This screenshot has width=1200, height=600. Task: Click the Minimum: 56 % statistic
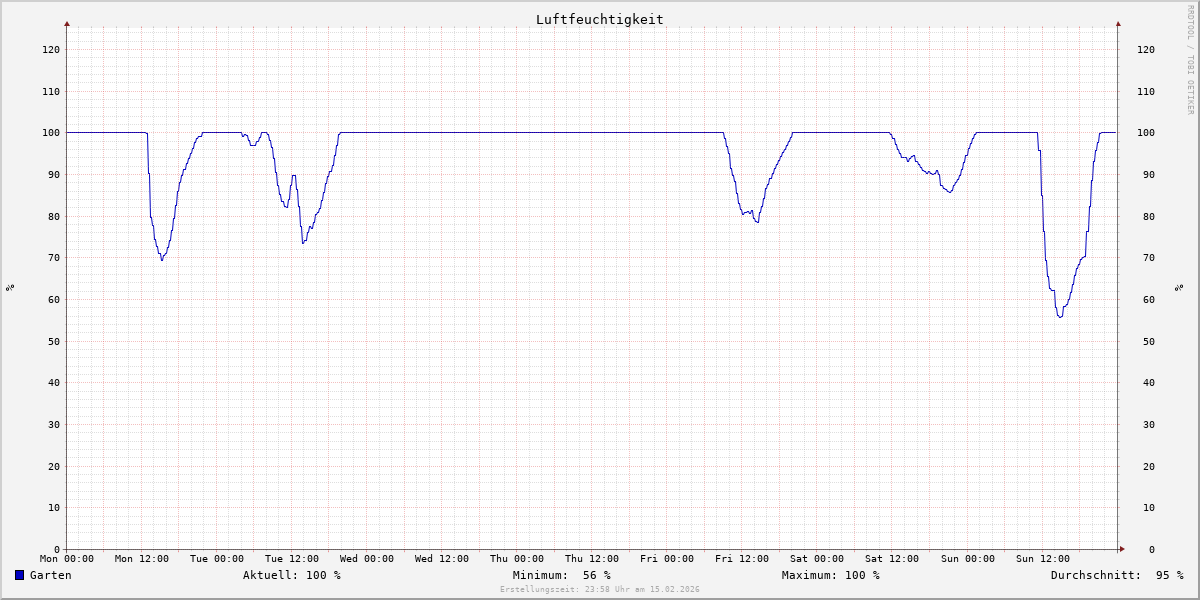click(x=561, y=575)
